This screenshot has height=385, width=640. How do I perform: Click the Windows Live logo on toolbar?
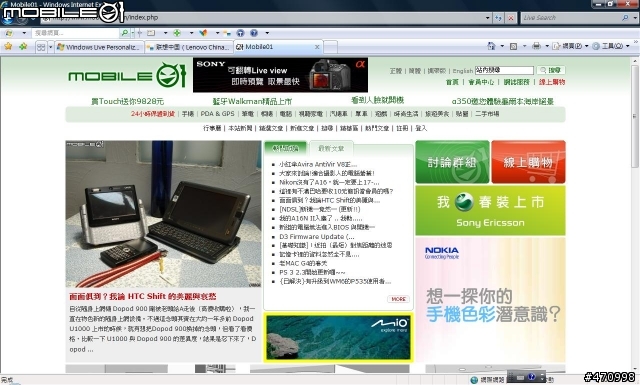coord(9,33)
